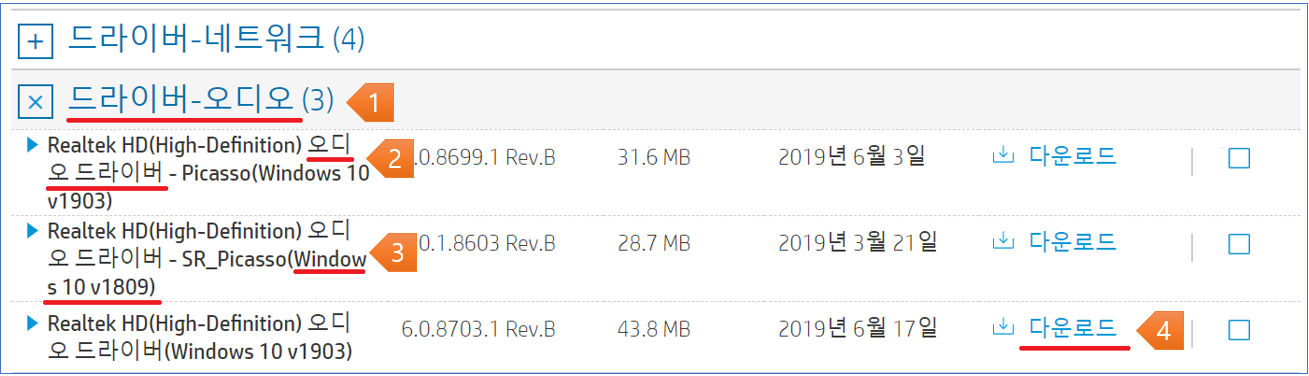Check the box for the 28.7 MB driver
Image resolution: width=1309 pixels, height=376 pixels.
tap(1238, 244)
